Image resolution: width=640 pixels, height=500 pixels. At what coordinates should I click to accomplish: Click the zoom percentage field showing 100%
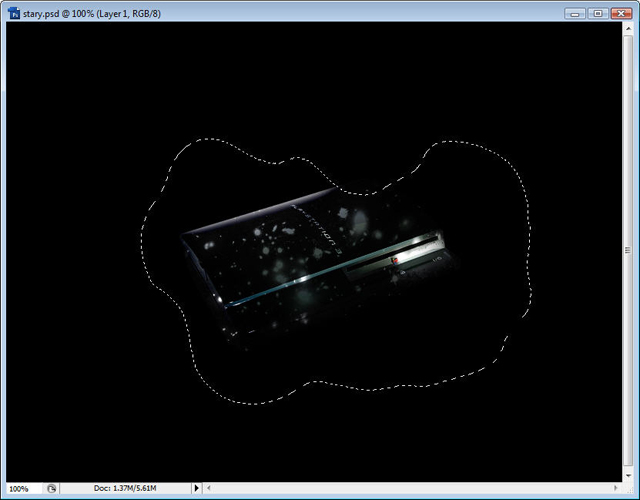pos(24,488)
